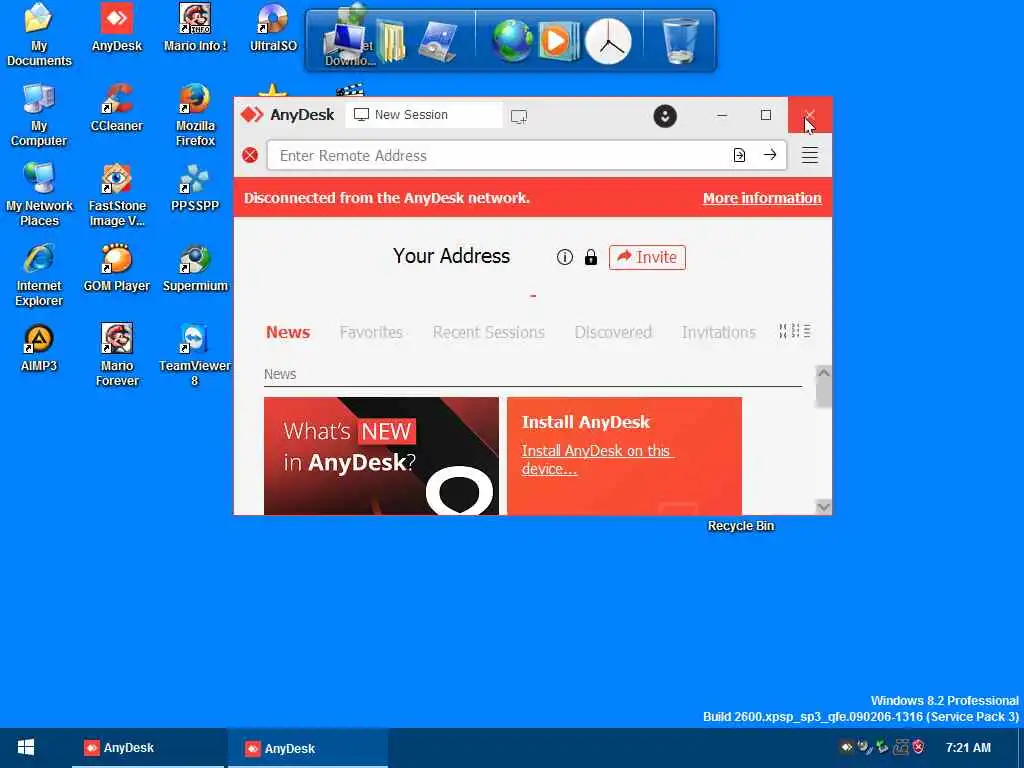This screenshot has height=768, width=1024.
Task: Click the folders icon in the dock
Action: pos(391,40)
